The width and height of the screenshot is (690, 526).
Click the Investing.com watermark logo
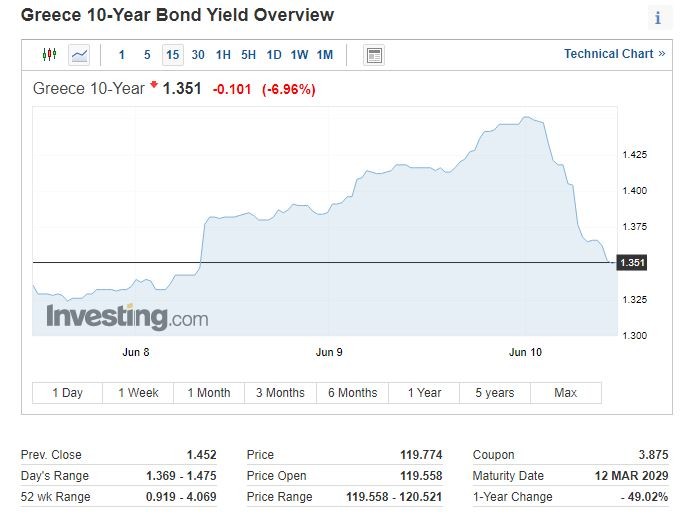127,318
